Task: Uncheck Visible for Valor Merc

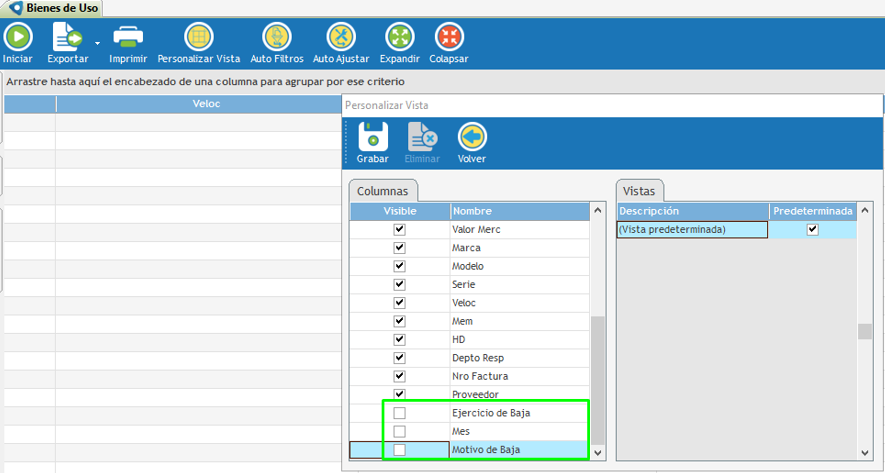Action: [x=400, y=230]
